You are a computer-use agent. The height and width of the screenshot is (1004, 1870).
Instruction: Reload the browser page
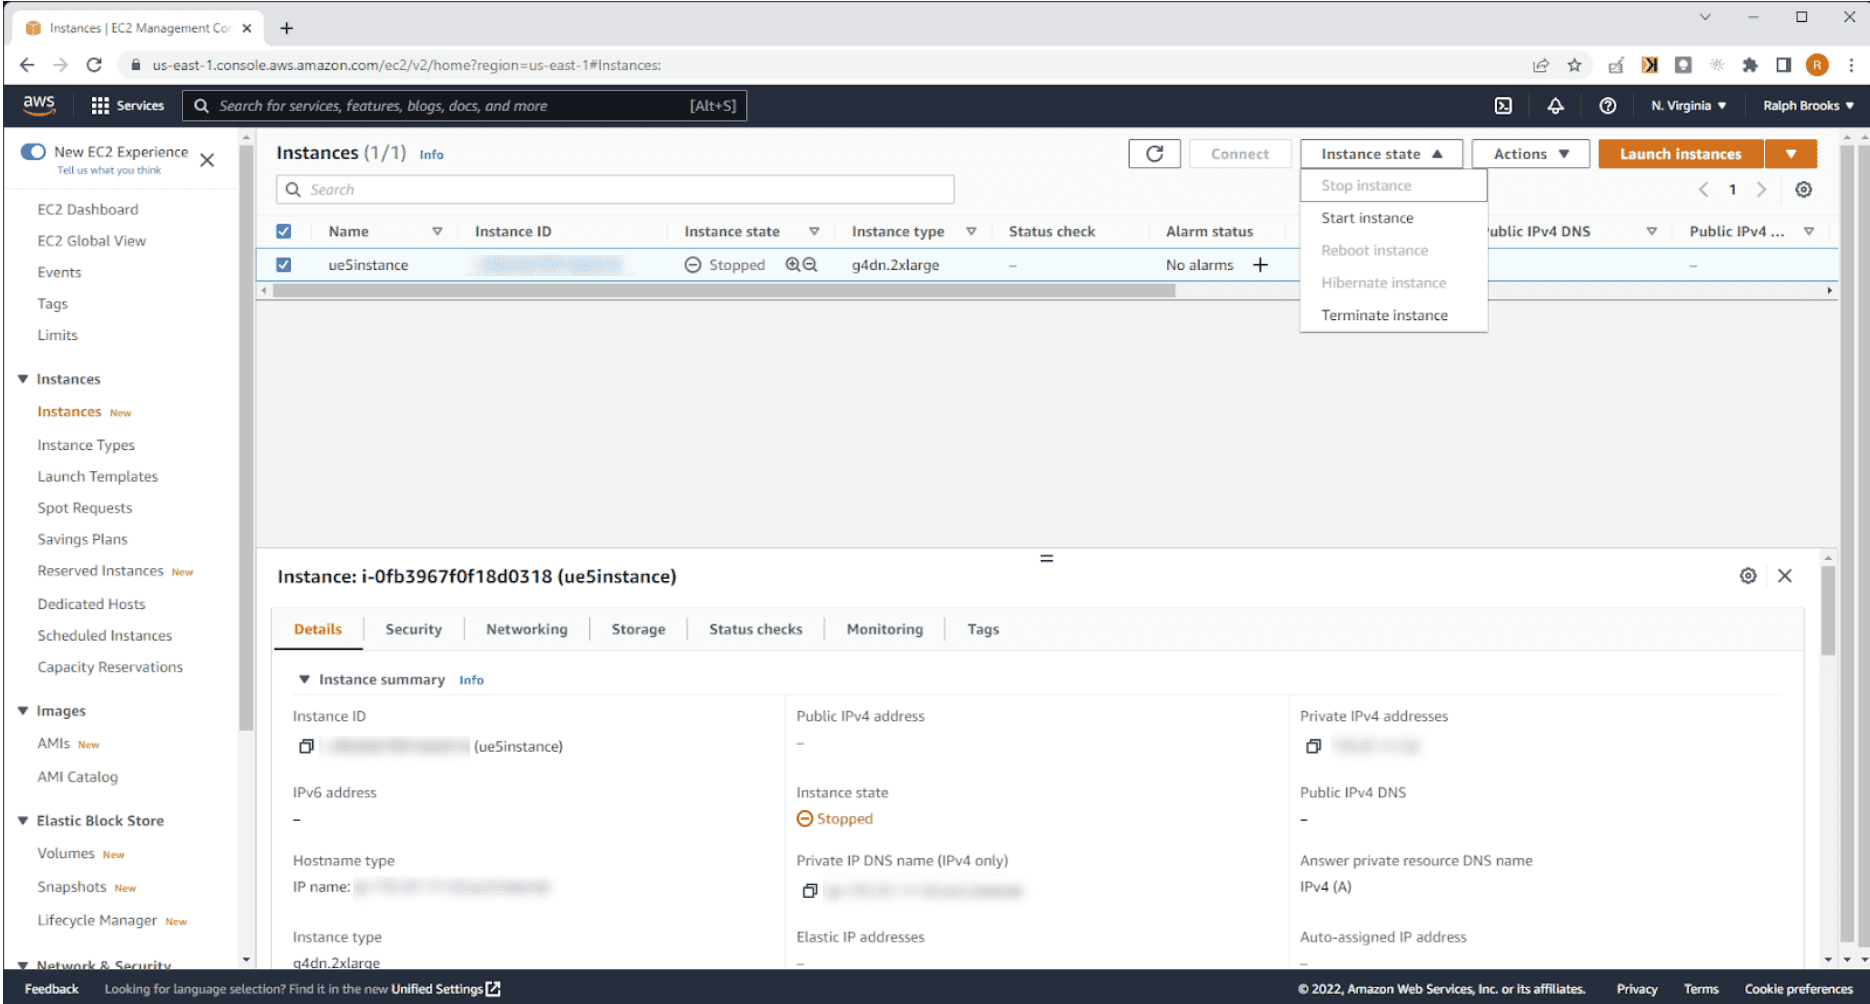[94, 65]
